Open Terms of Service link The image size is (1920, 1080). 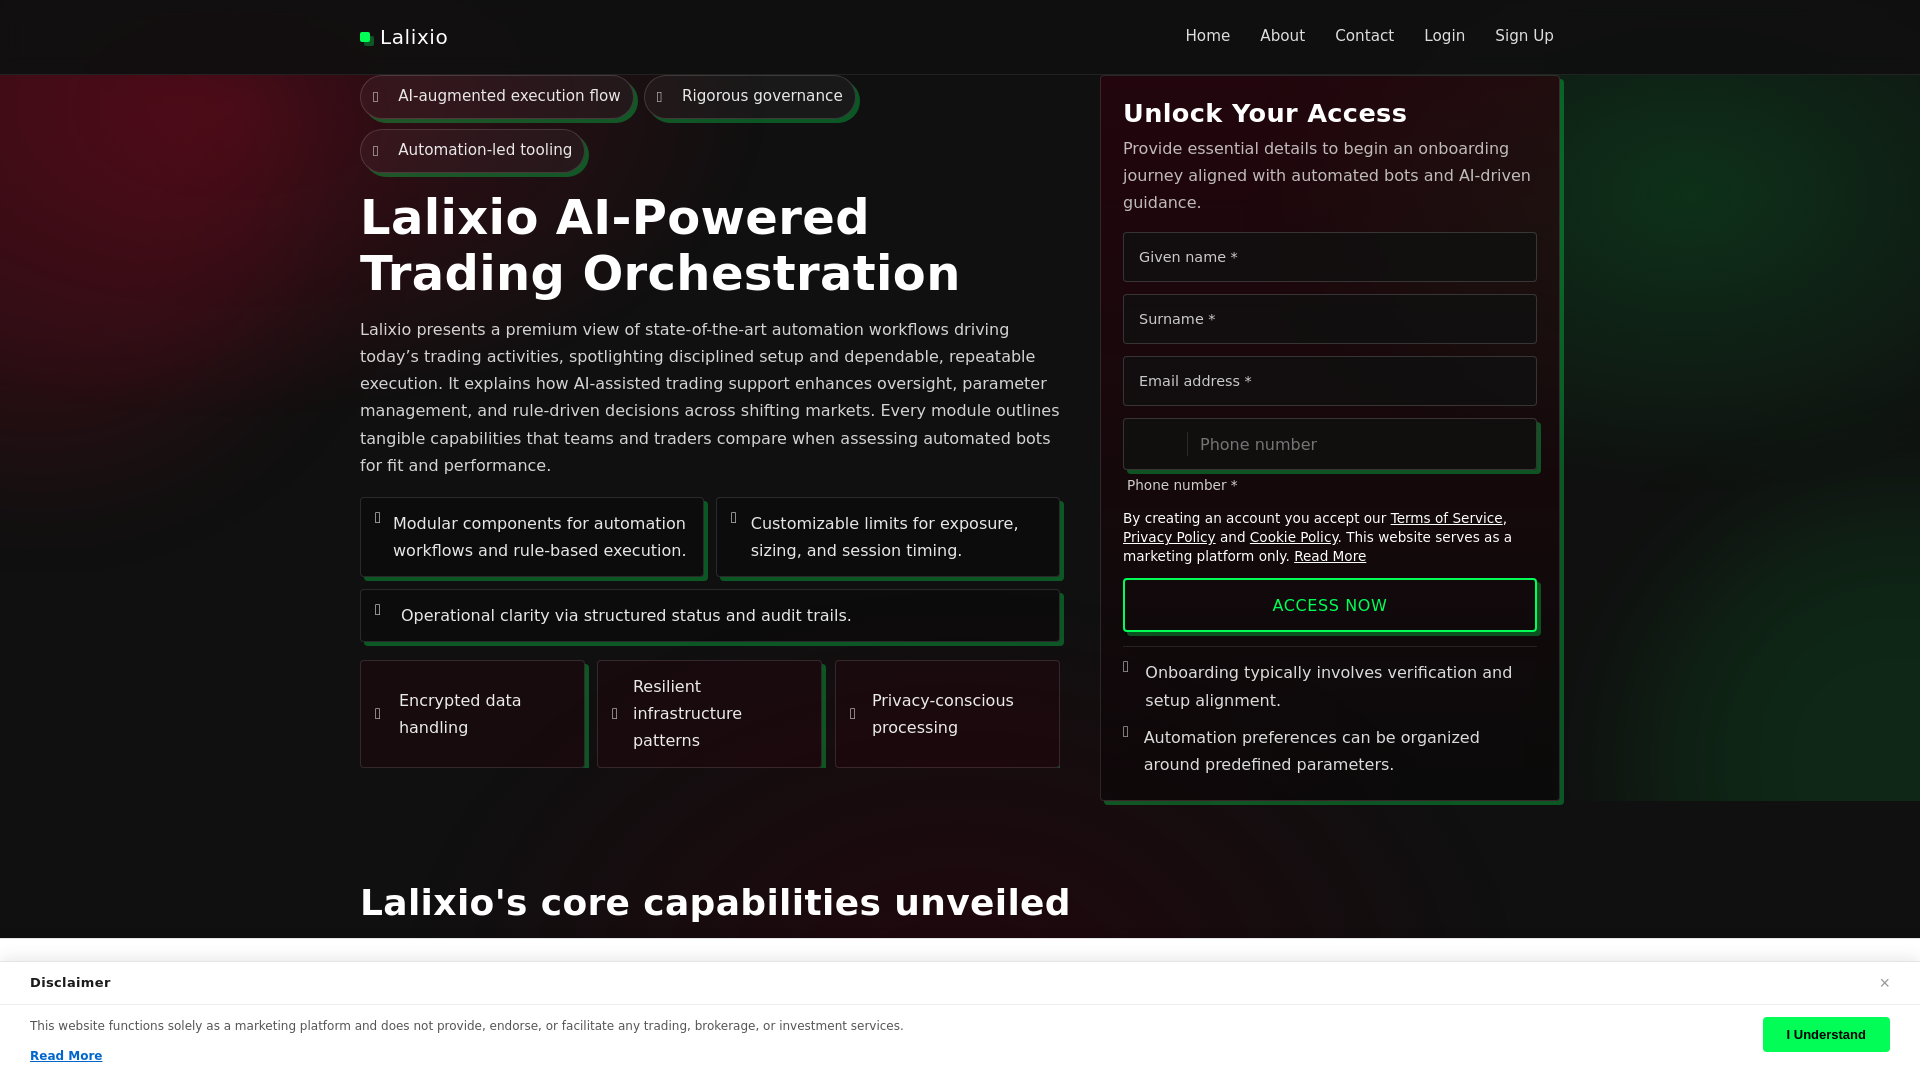coord(1446,518)
